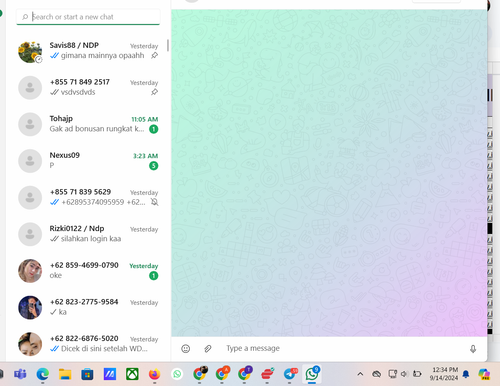The image size is (500, 386).
Task: Click the volume speaker tray icon
Action: (404, 374)
